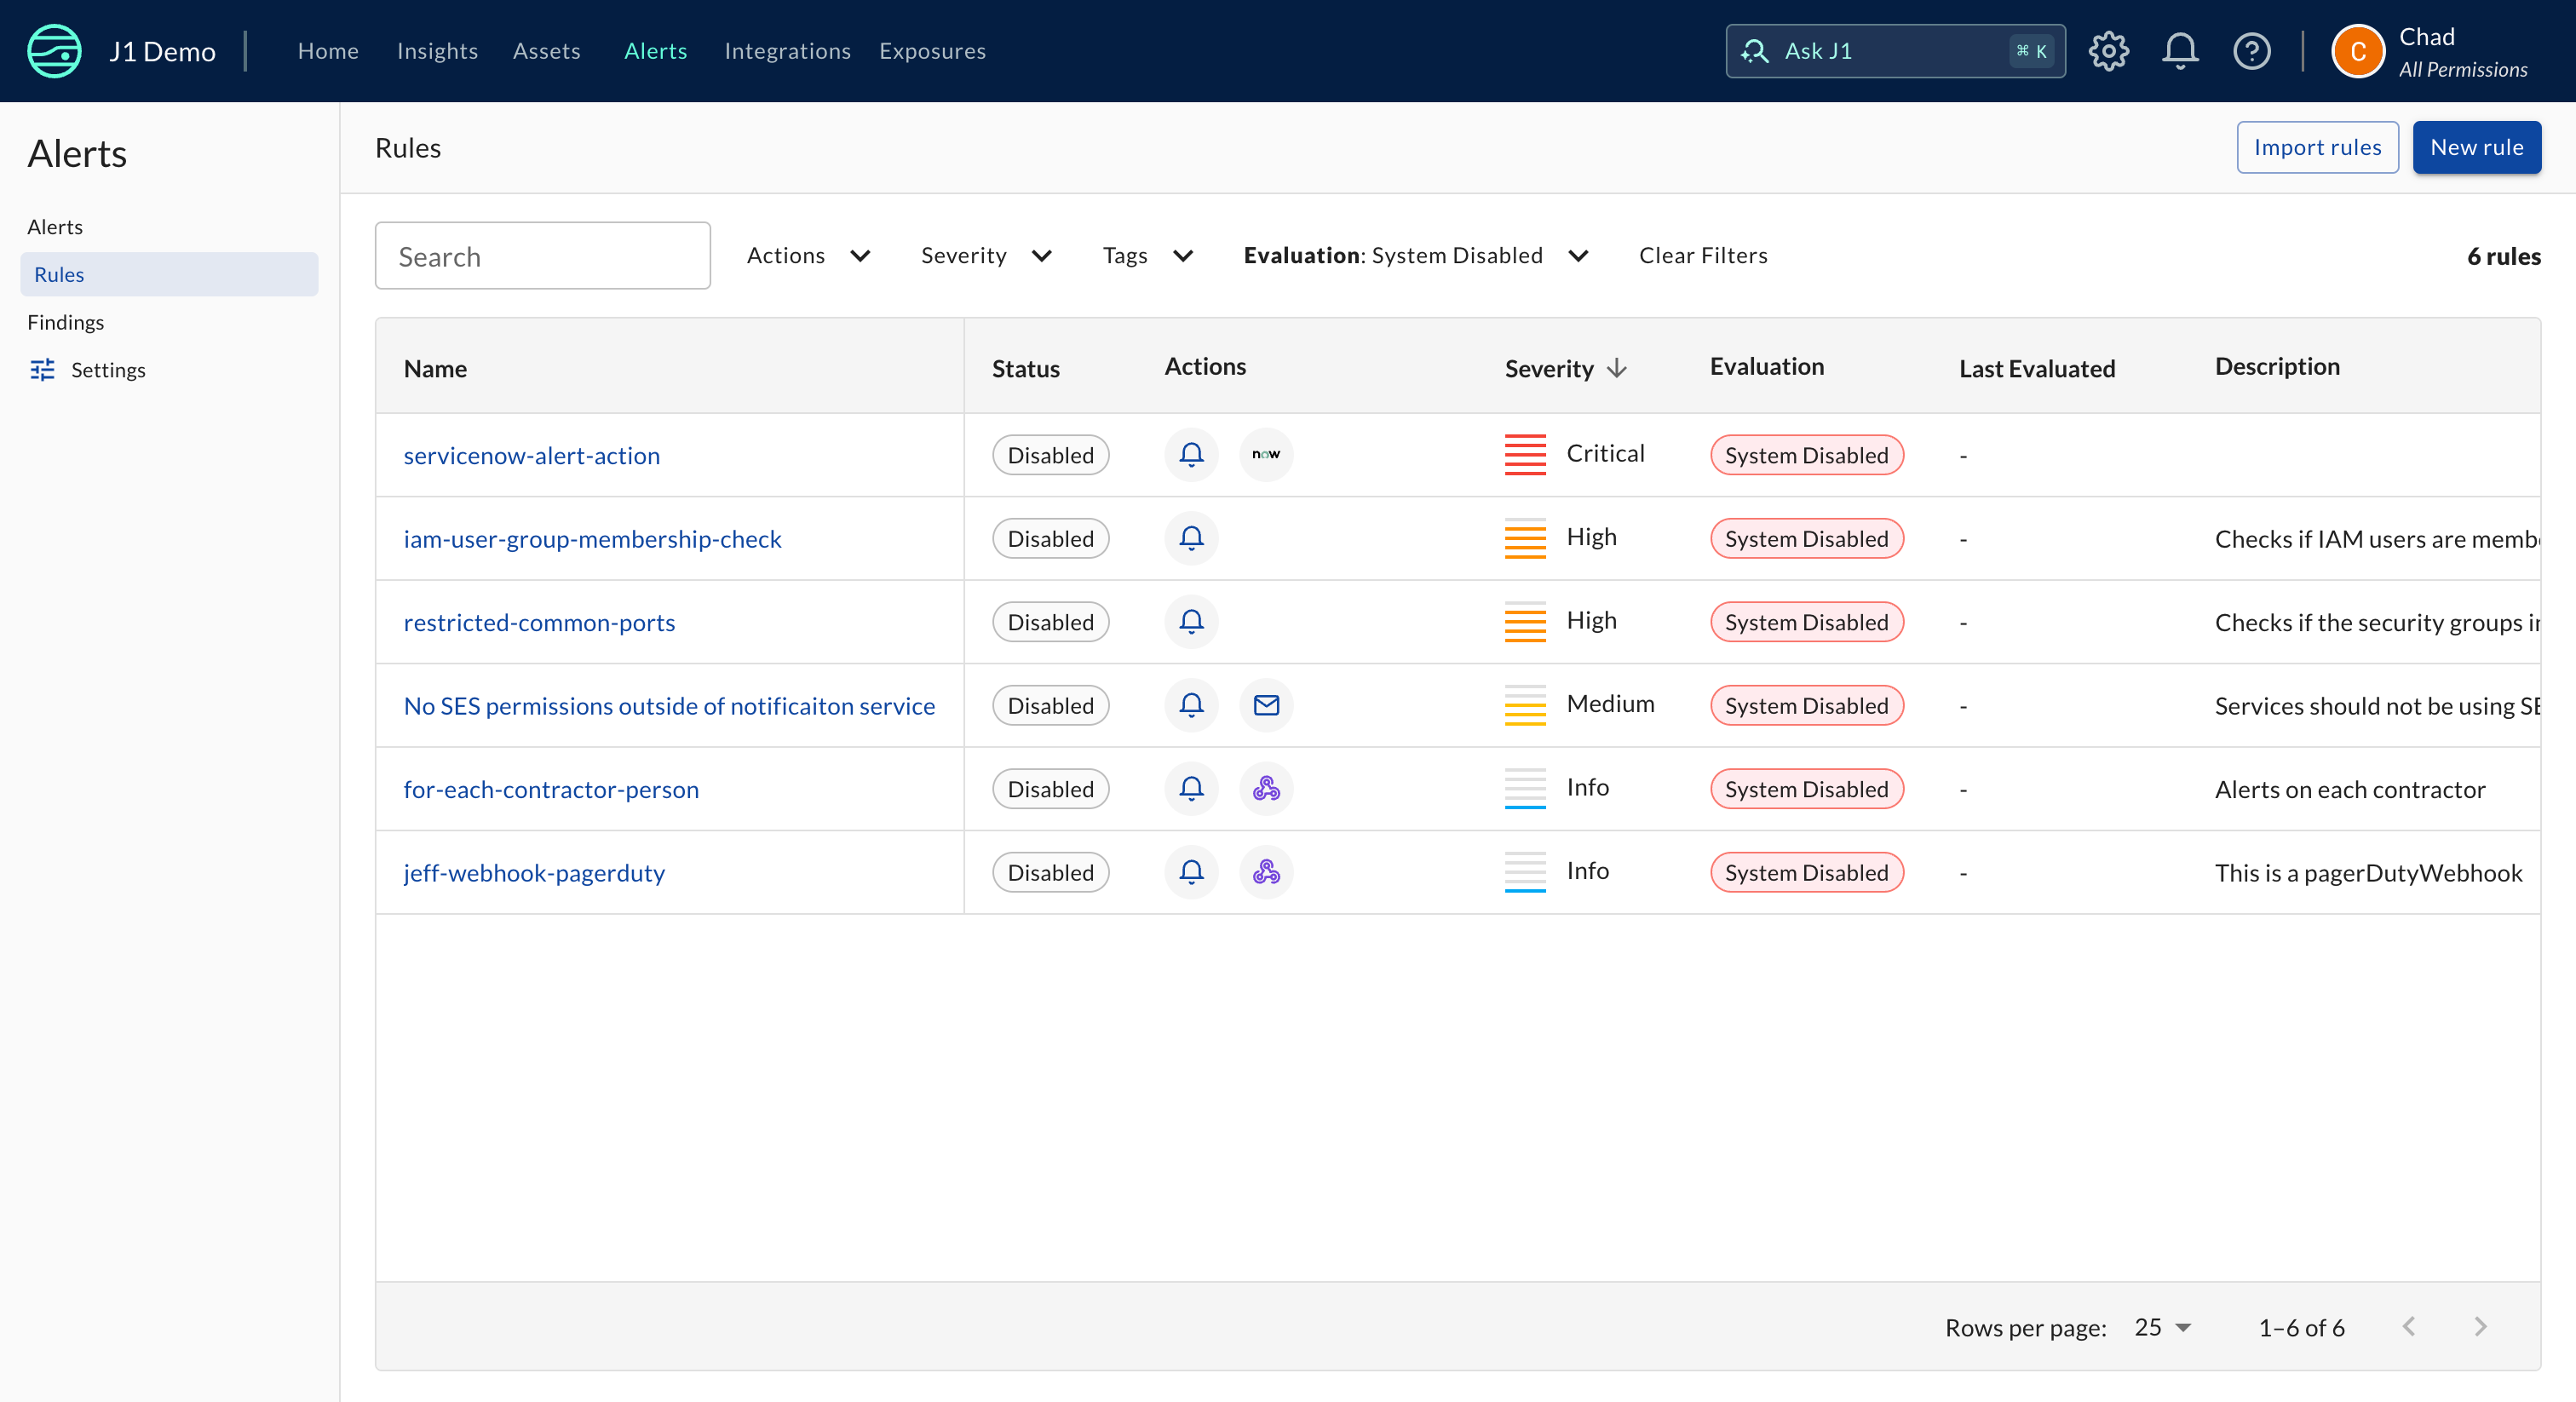Click bell icon for iam-user-group-membership-check

(x=1191, y=538)
